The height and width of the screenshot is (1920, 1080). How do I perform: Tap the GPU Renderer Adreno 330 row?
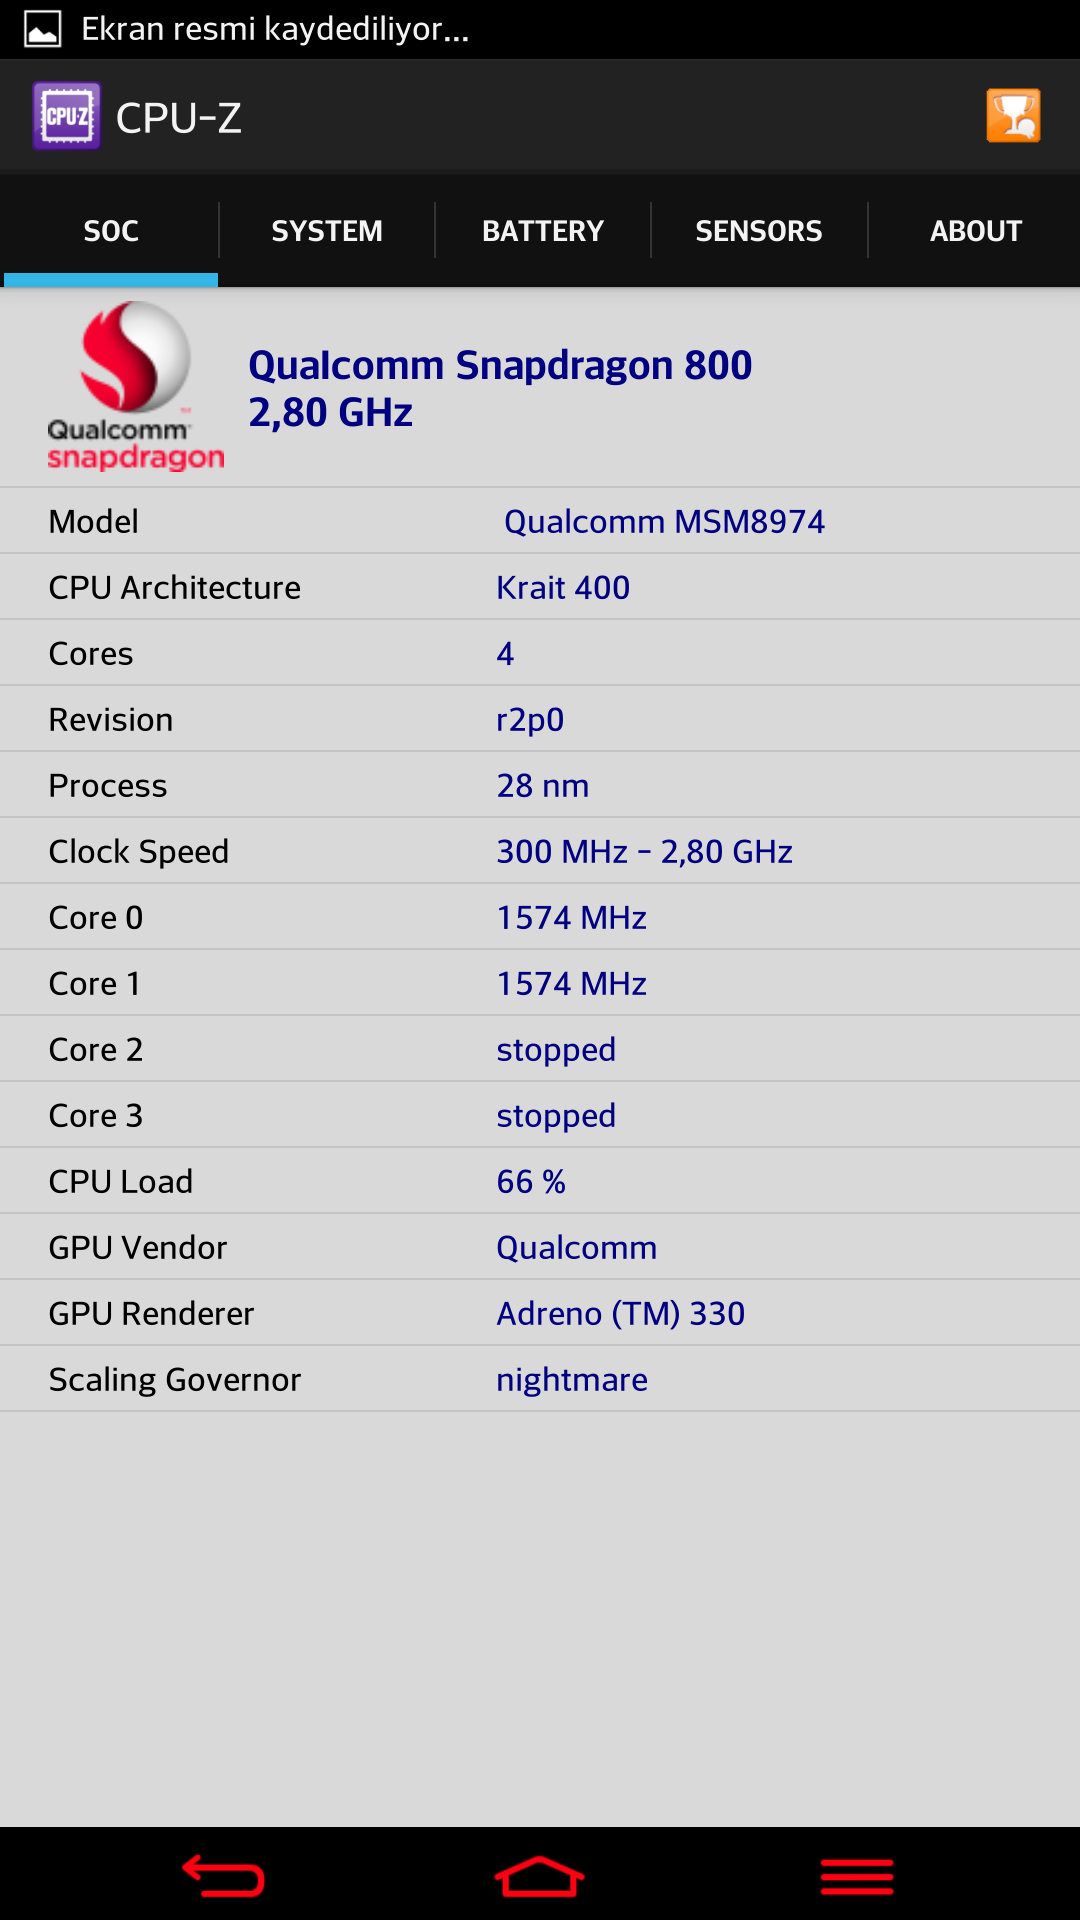540,1313
